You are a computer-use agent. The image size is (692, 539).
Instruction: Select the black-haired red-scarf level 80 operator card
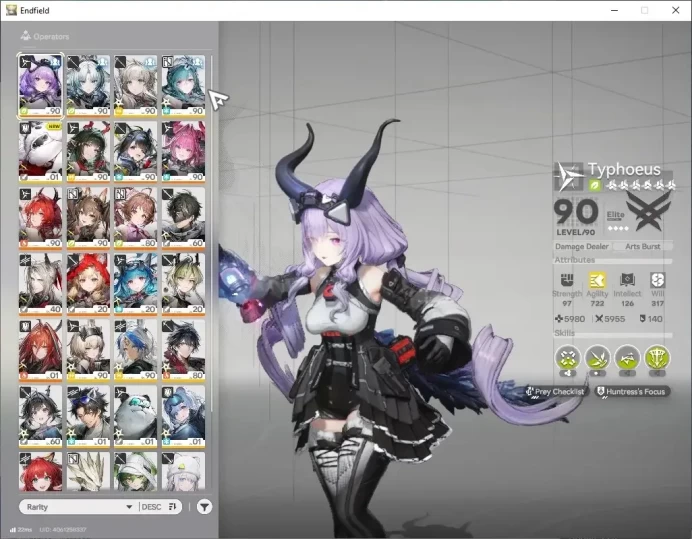[x=183, y=350]
